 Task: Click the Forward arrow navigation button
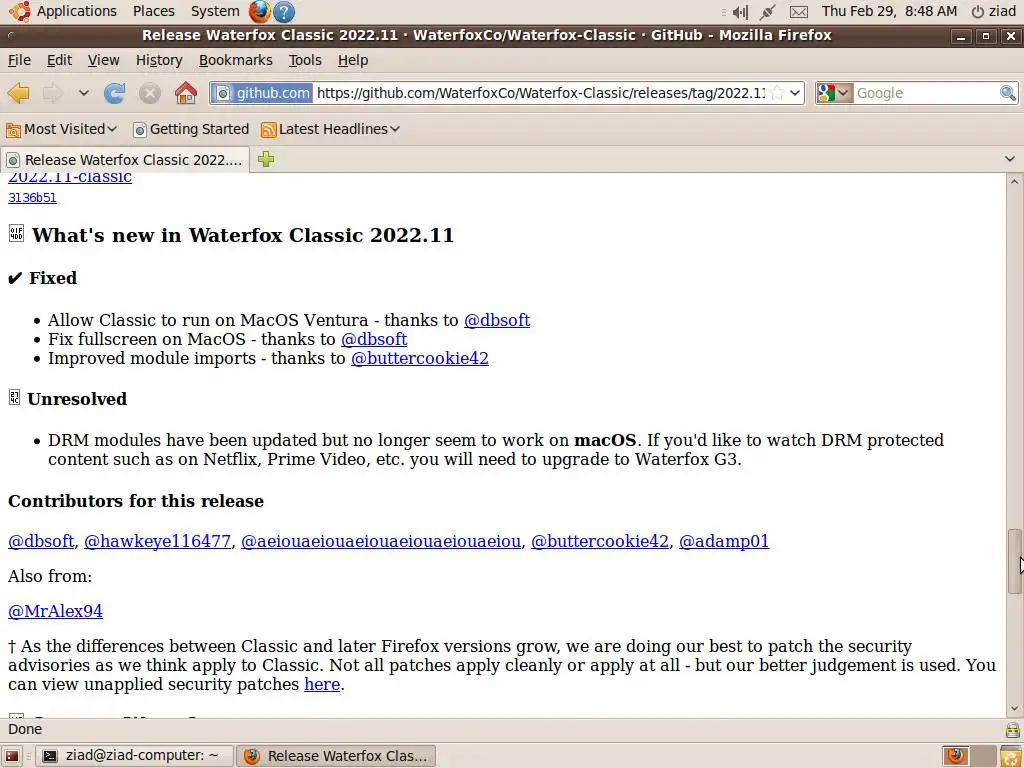click(53, 93)
